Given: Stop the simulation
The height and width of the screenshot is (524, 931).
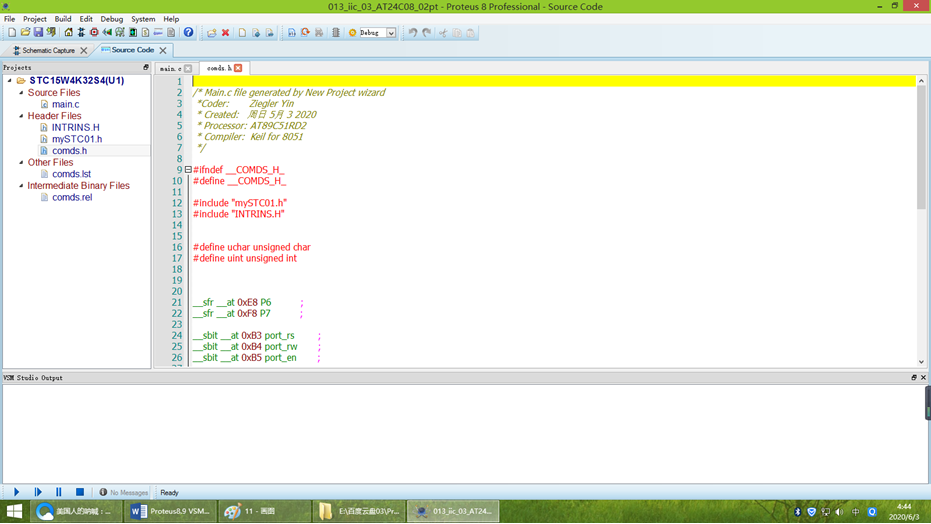Looking at the screenshot, I should 80,492.
